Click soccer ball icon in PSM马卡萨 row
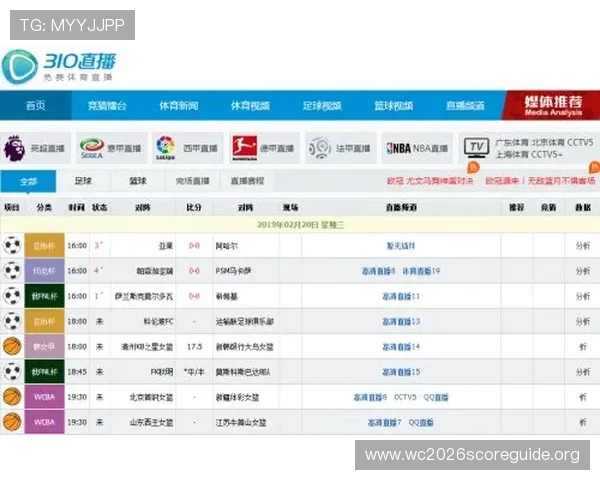600x480 pixels. [x=12, y=271]
